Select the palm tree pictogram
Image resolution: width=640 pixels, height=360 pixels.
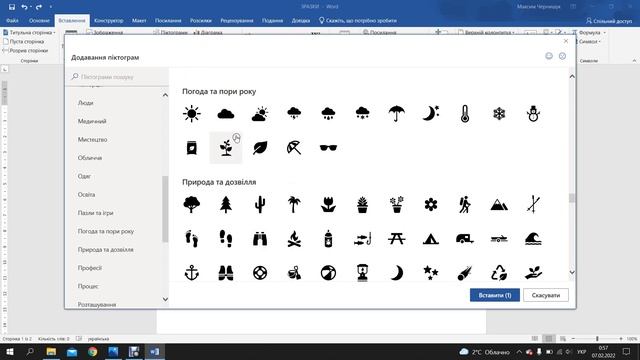coord(294,204)
